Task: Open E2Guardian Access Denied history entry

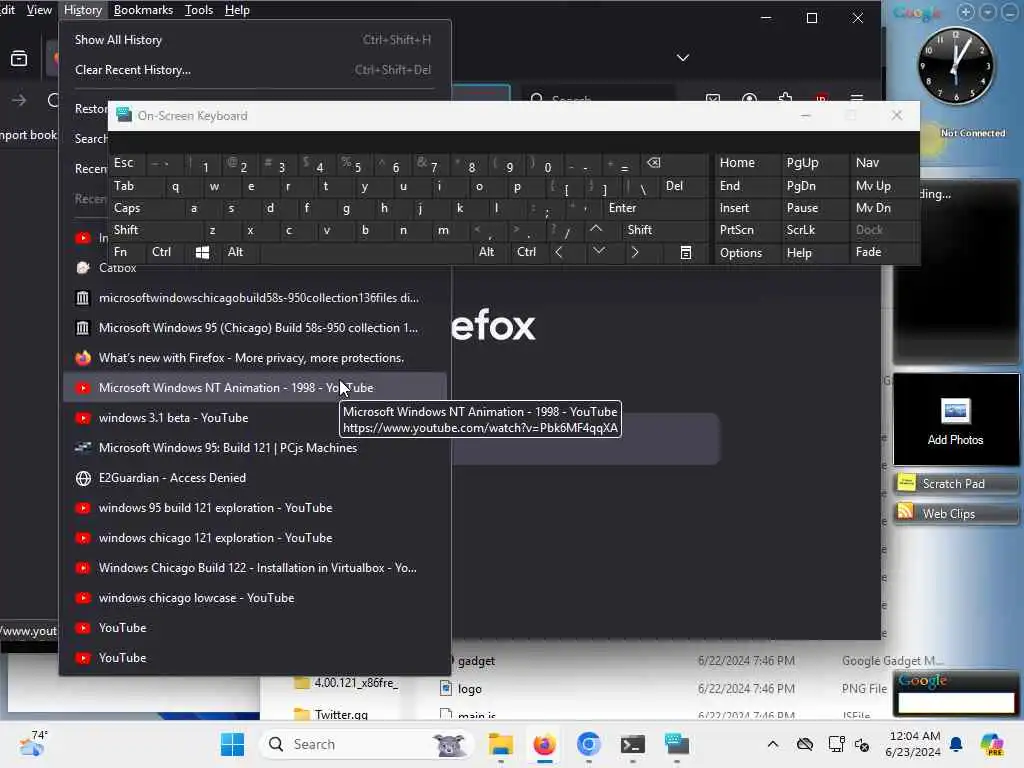Action: (255, 478)
